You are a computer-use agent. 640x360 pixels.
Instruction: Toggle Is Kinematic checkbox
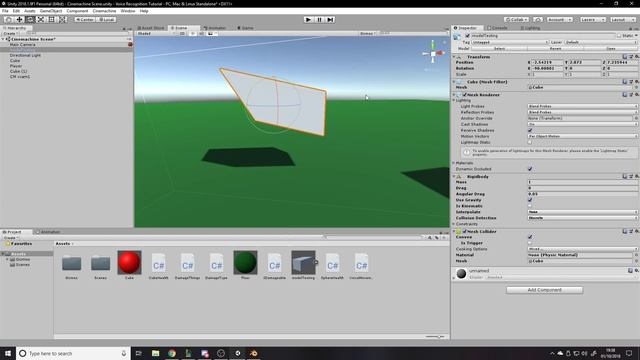pyautogui.click(x=530, y=206)
